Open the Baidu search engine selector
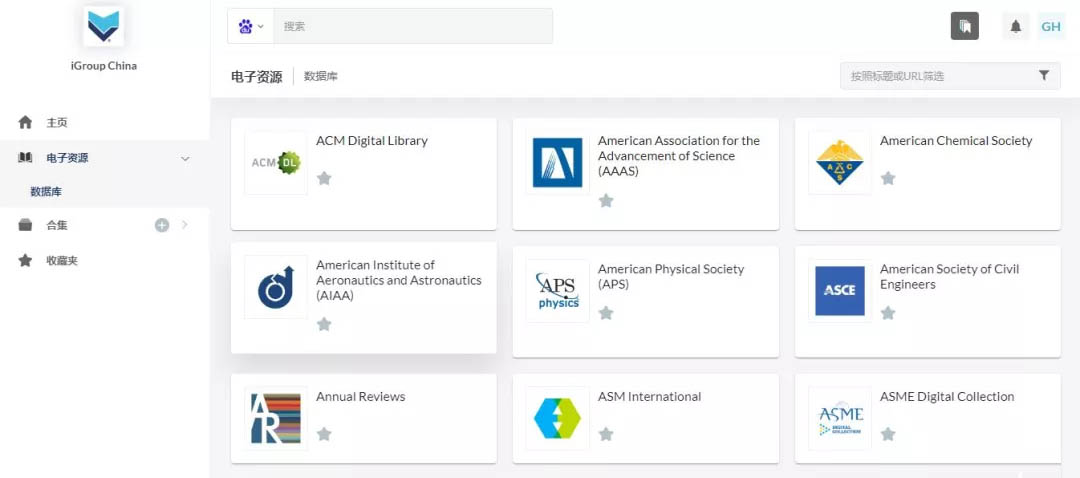1080x478 pixels. click(x=251, y=26)
